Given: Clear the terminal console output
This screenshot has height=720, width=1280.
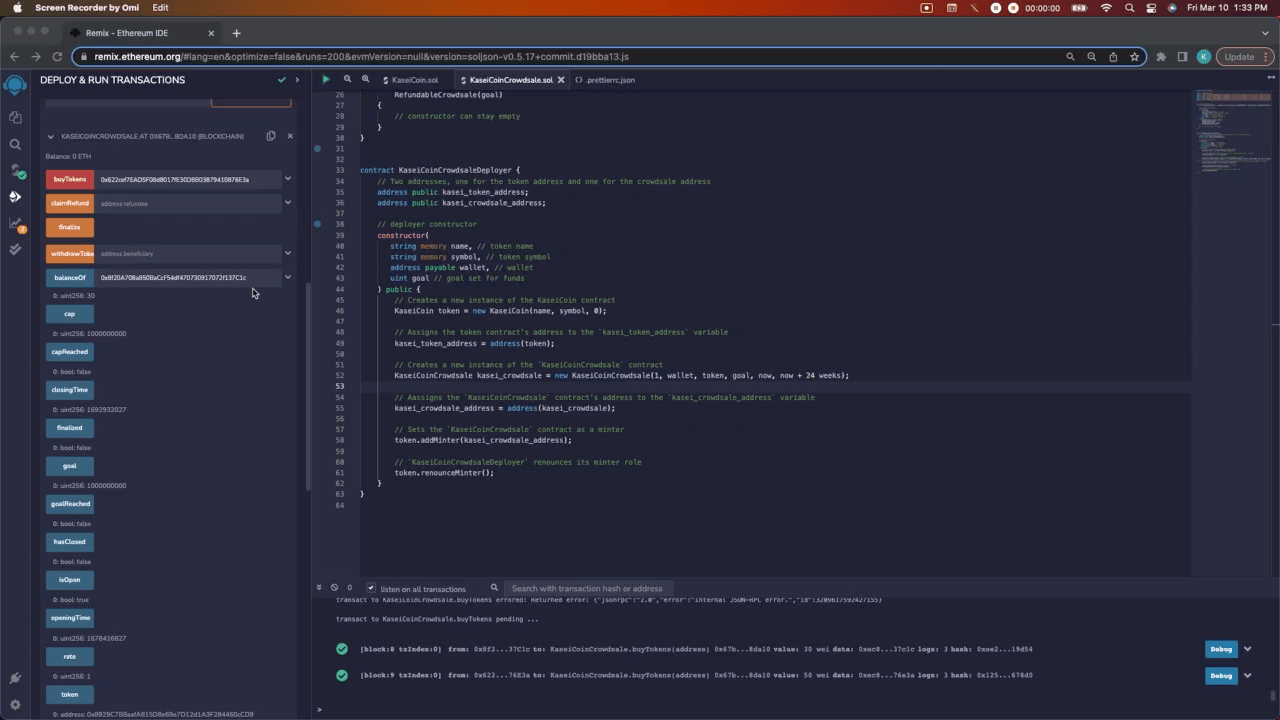Looking at the screenshot, I should click(x=335, y=588).
